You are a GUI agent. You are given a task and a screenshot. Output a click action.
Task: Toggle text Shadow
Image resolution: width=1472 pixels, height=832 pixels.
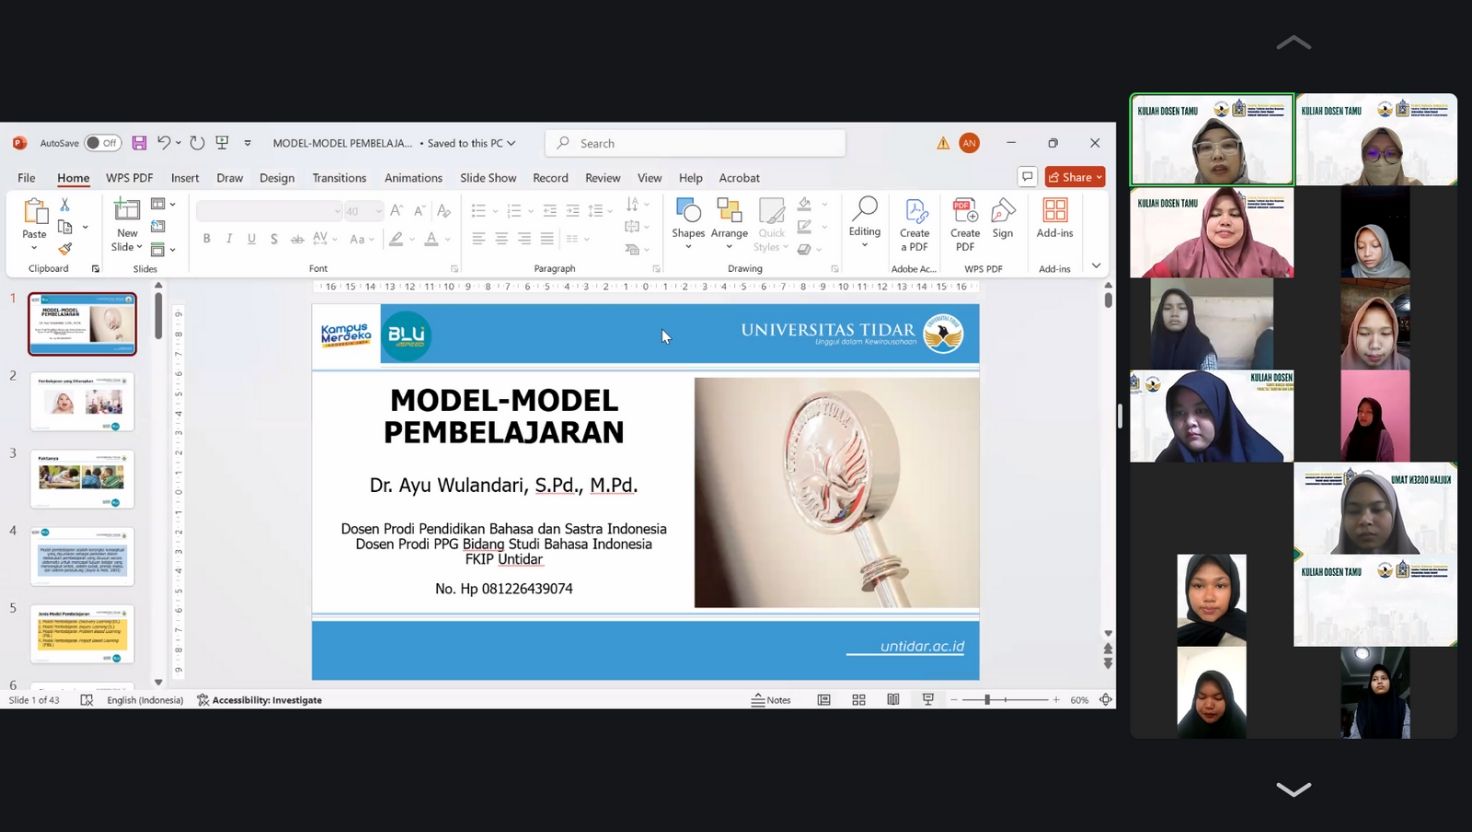click(x=274, y=239)
